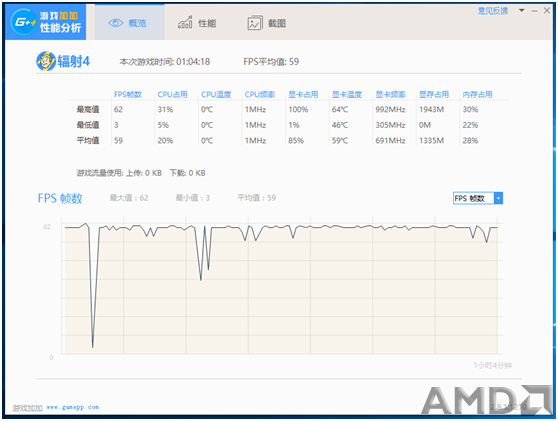Click the 最低值 row label

coord(88,125)
